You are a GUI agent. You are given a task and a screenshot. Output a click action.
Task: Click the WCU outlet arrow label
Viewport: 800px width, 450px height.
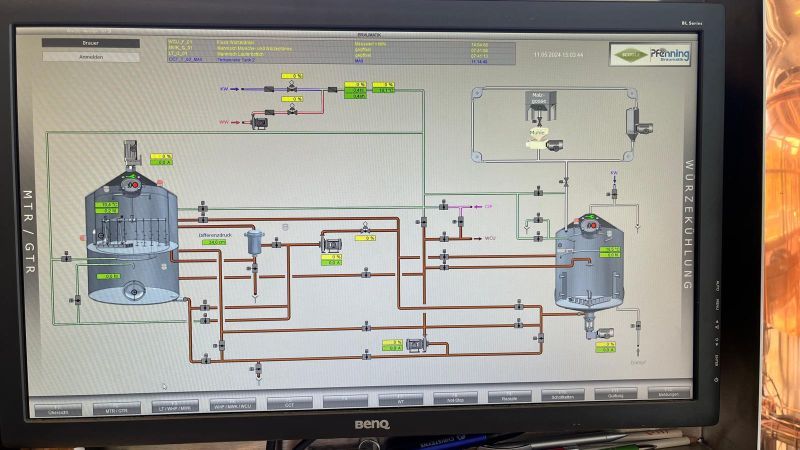(x=490, y=238)
